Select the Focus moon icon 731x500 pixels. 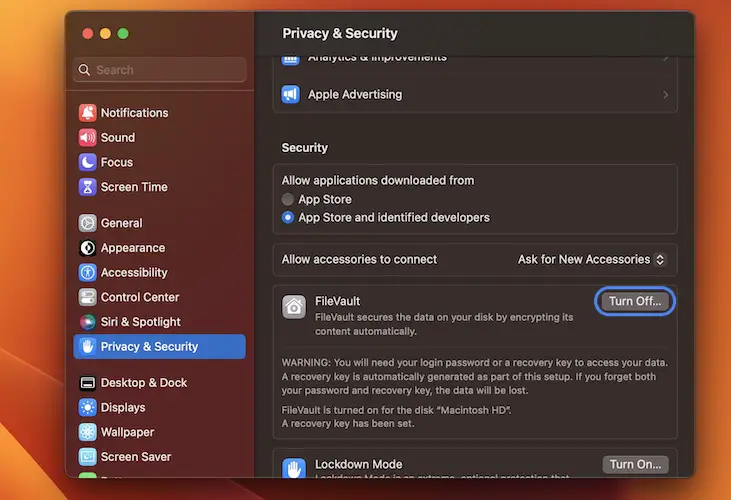click(88, 162)
